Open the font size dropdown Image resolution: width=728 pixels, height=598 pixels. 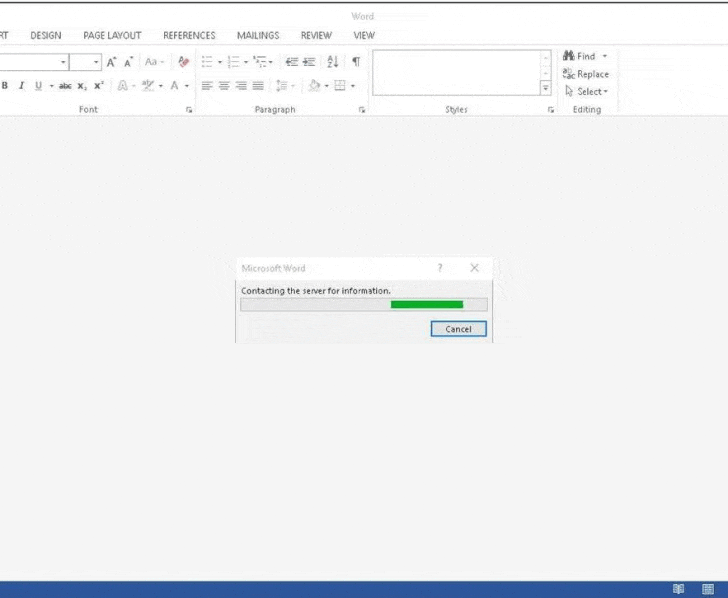pos(96,62)
